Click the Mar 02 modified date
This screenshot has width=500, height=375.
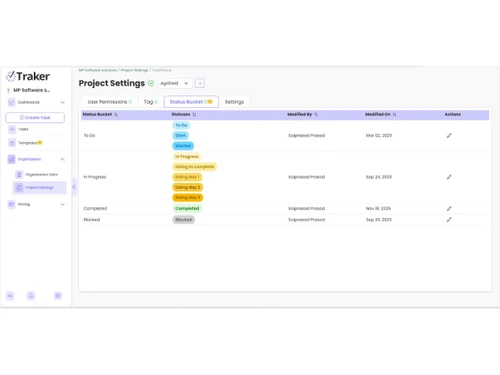coord(379,136)
